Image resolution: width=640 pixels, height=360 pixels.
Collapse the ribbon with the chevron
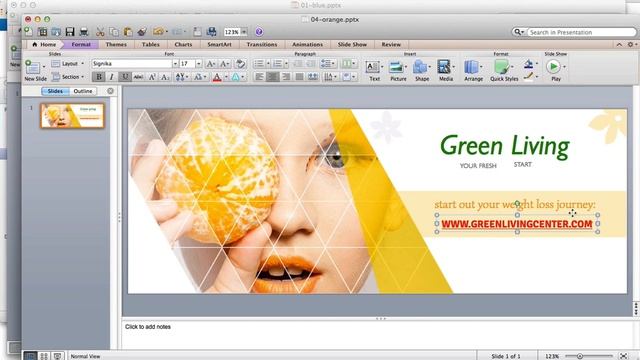[x=619, y=44]
